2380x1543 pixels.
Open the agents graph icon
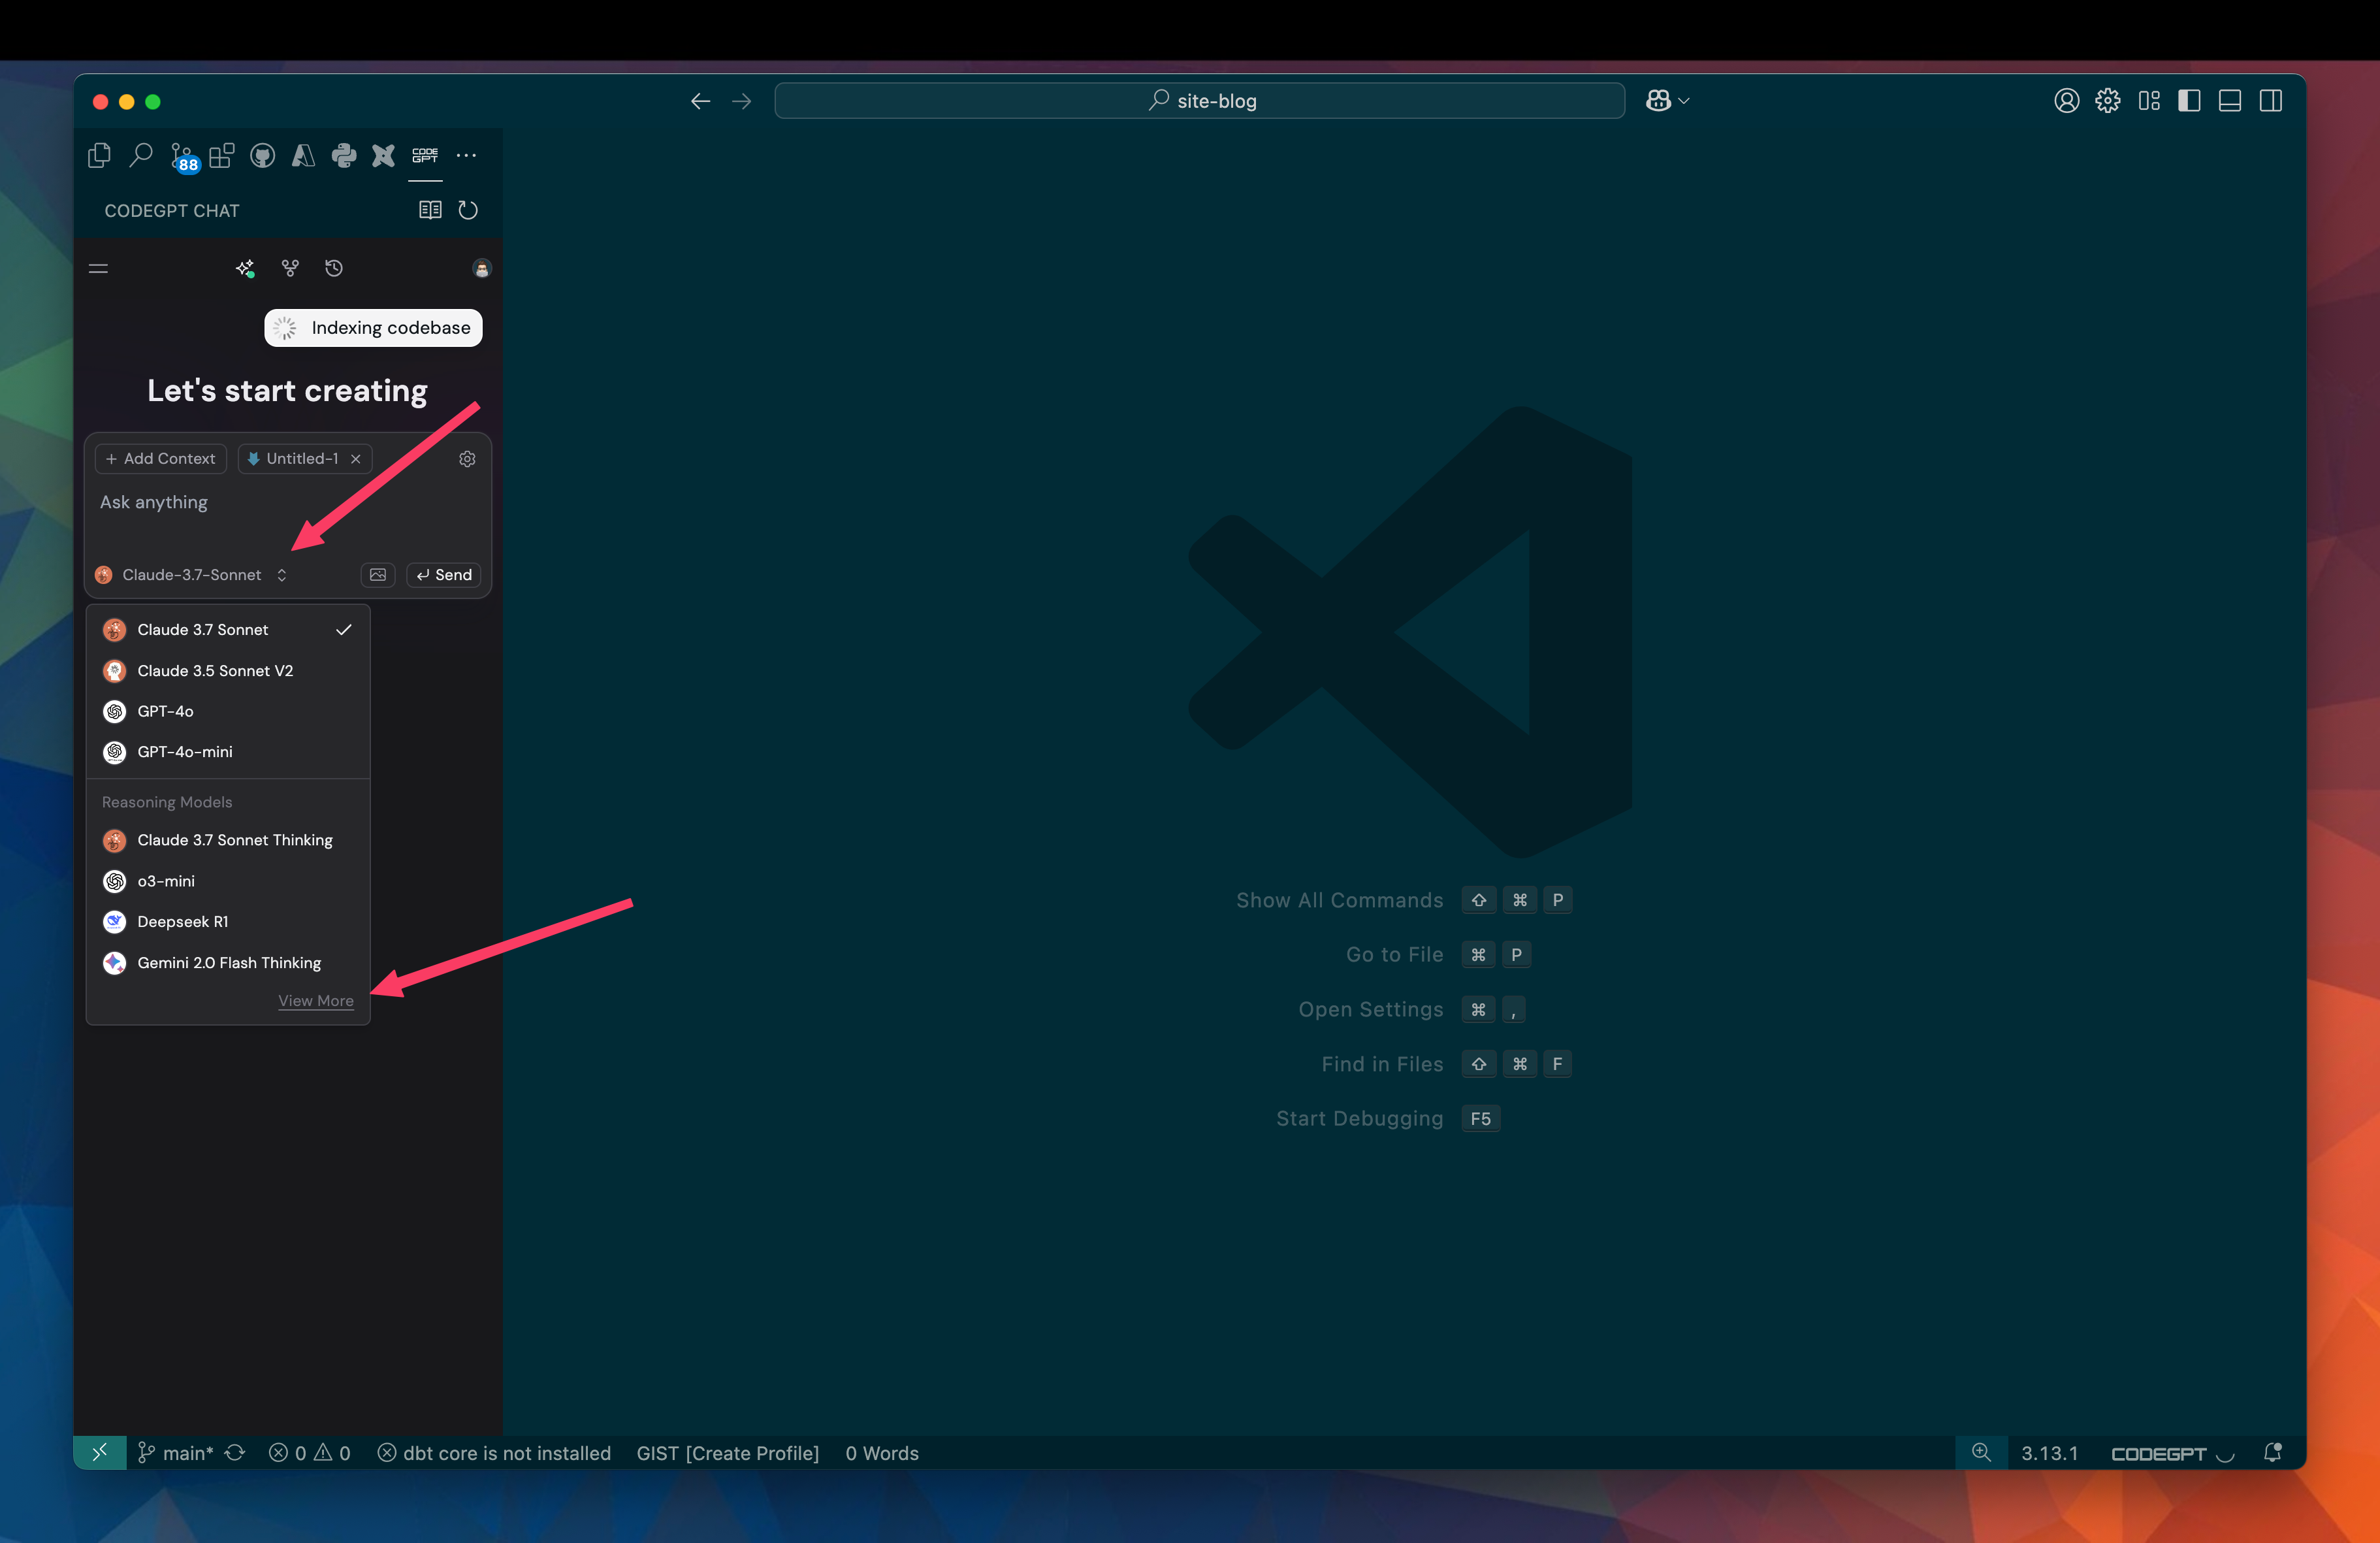tap(290, 268)
